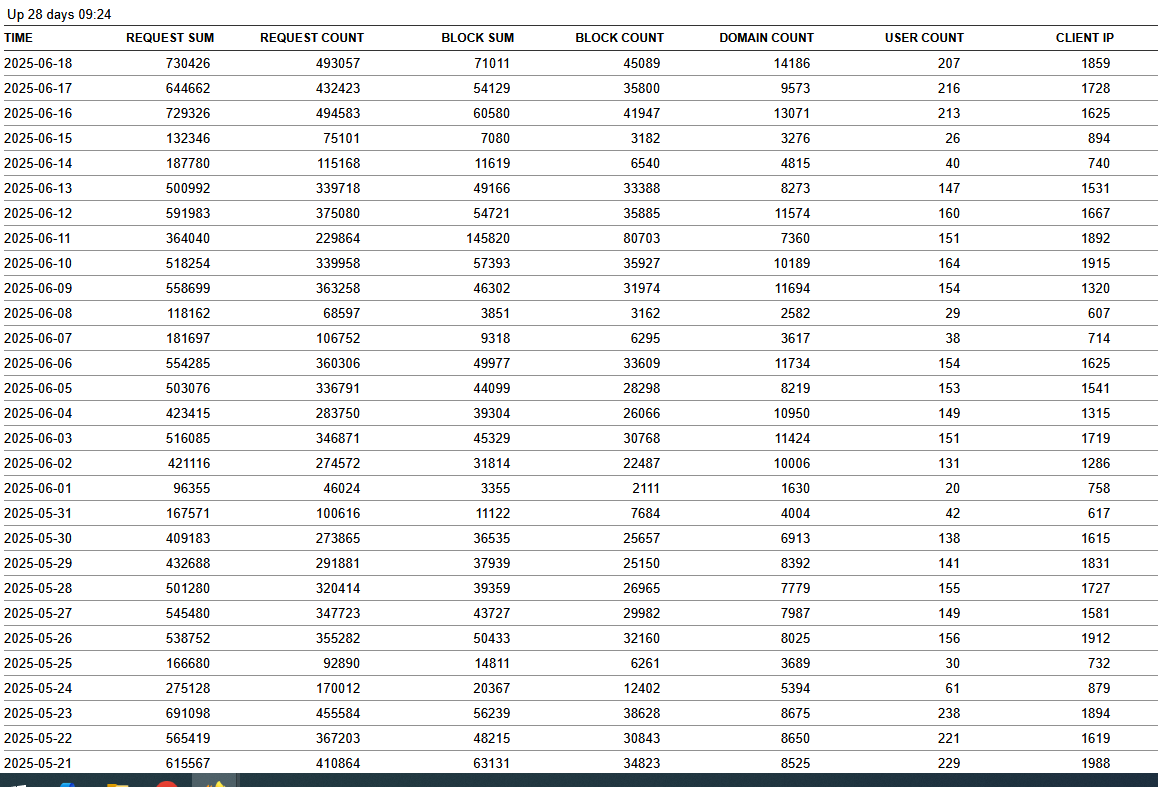Open the Windows Start menu

click(x=20, y=783)
